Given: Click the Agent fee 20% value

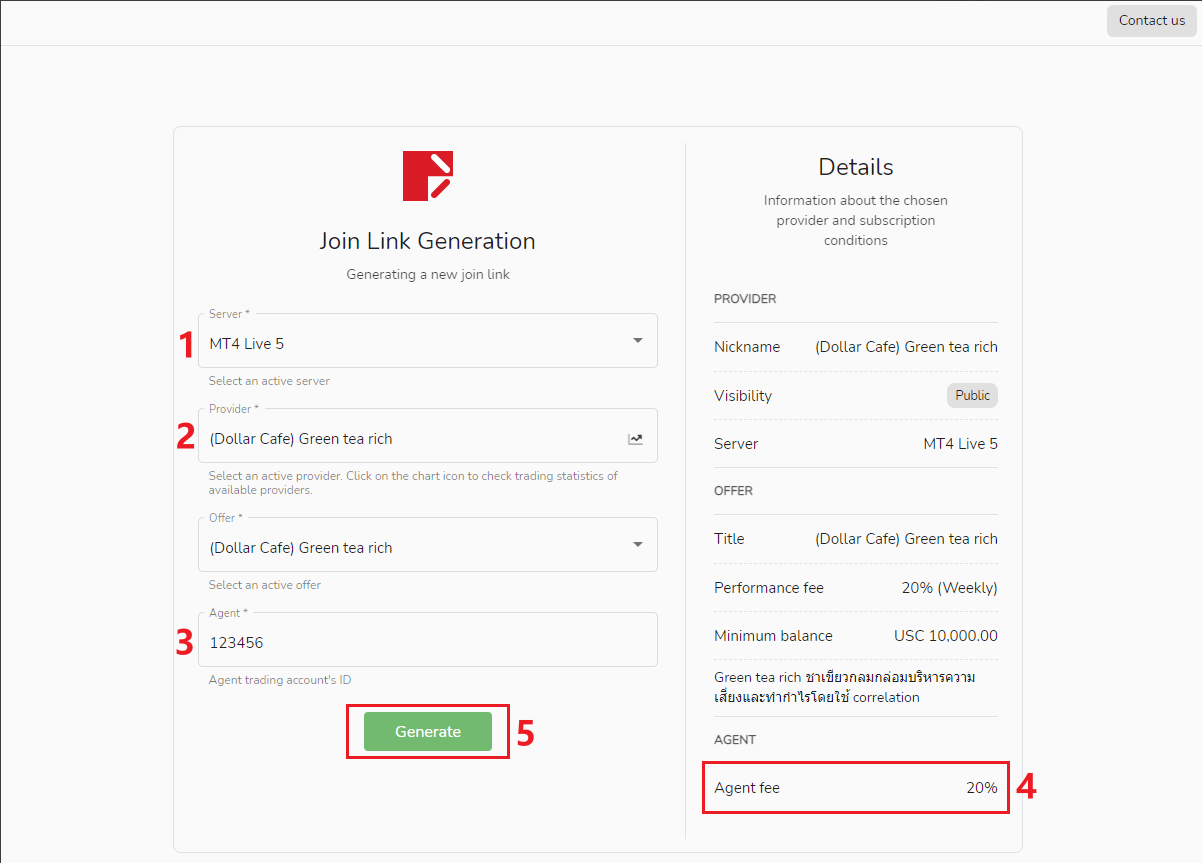Looking at the screenshot, I should [982, 788].
